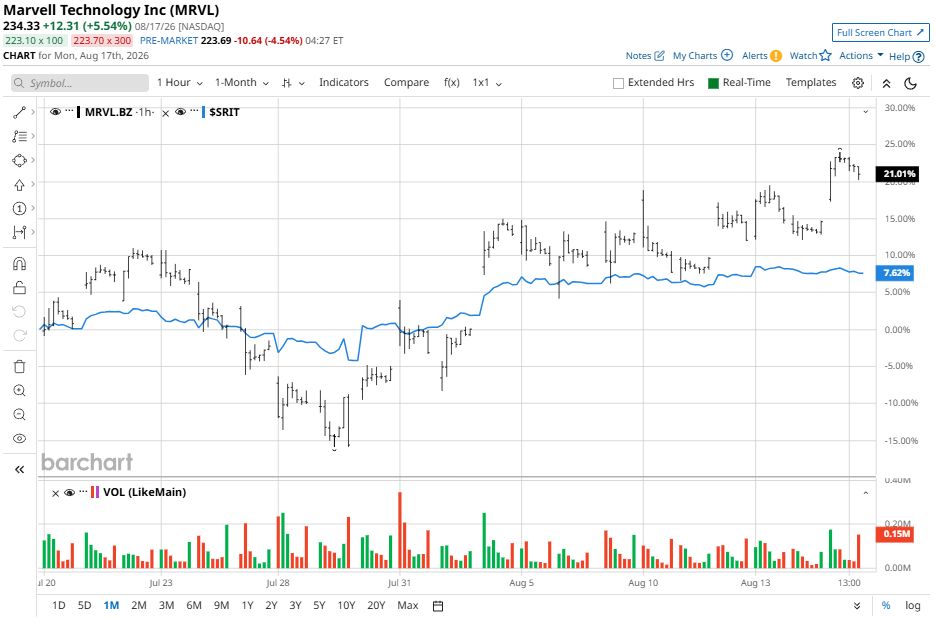Screen dimensions: 936x618
Task: Switch to dark mode moon icon
Action: click(x=910, y=83)
